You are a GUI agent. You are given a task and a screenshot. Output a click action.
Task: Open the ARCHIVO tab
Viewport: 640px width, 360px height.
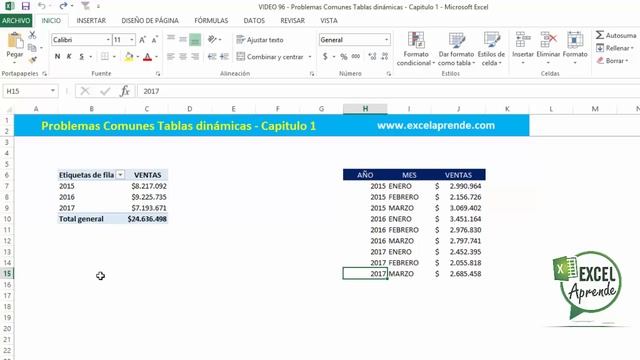(x=16, y=20)
